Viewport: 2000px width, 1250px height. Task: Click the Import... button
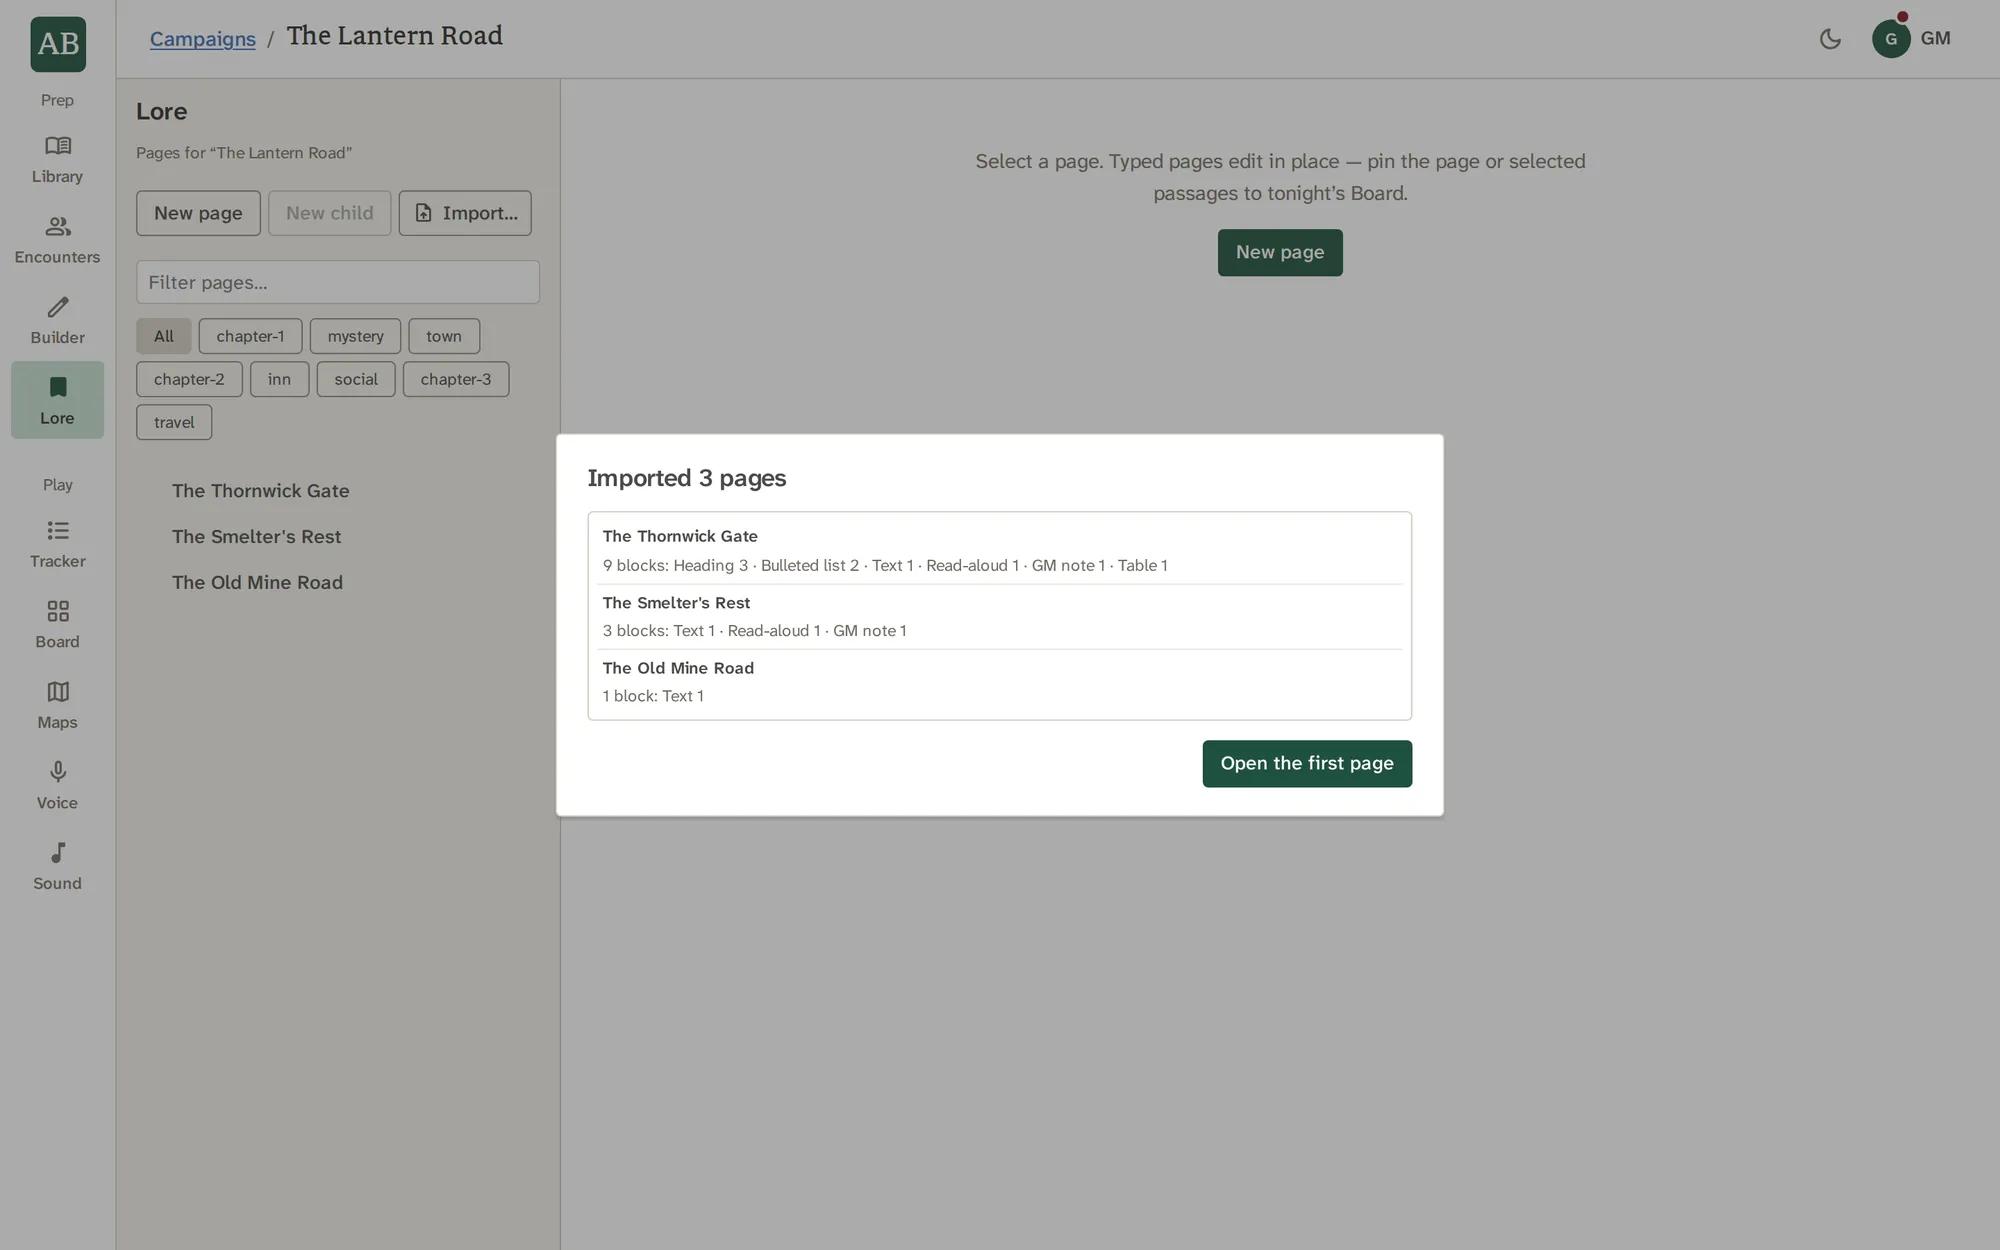point(465,213)
